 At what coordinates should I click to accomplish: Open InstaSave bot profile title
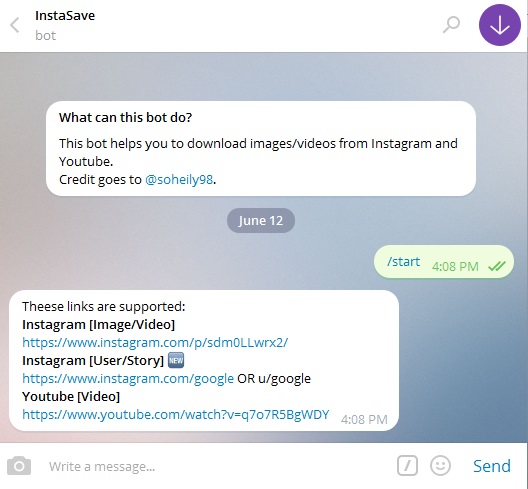click(65, 15)
